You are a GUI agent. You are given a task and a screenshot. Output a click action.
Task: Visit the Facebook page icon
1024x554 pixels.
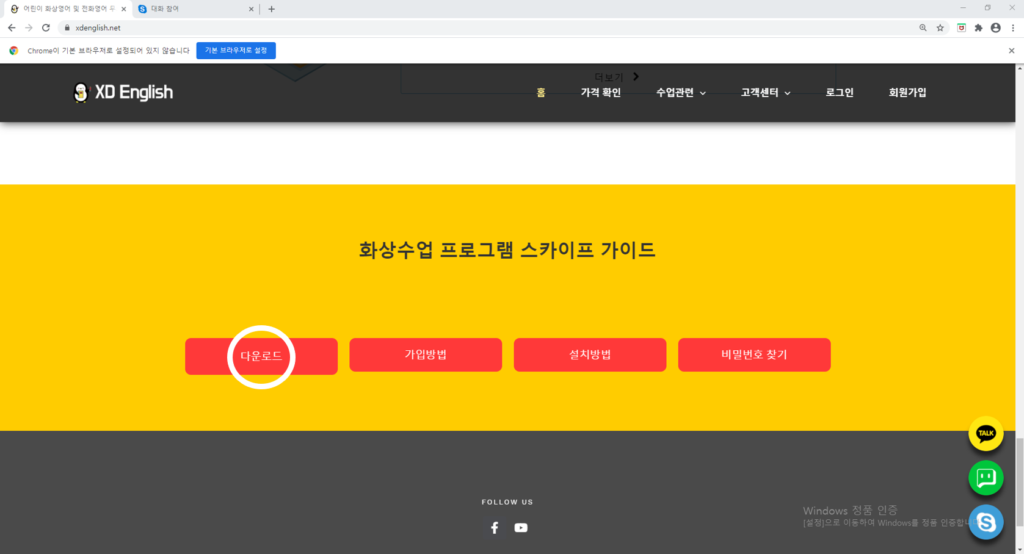coord(494,528)
